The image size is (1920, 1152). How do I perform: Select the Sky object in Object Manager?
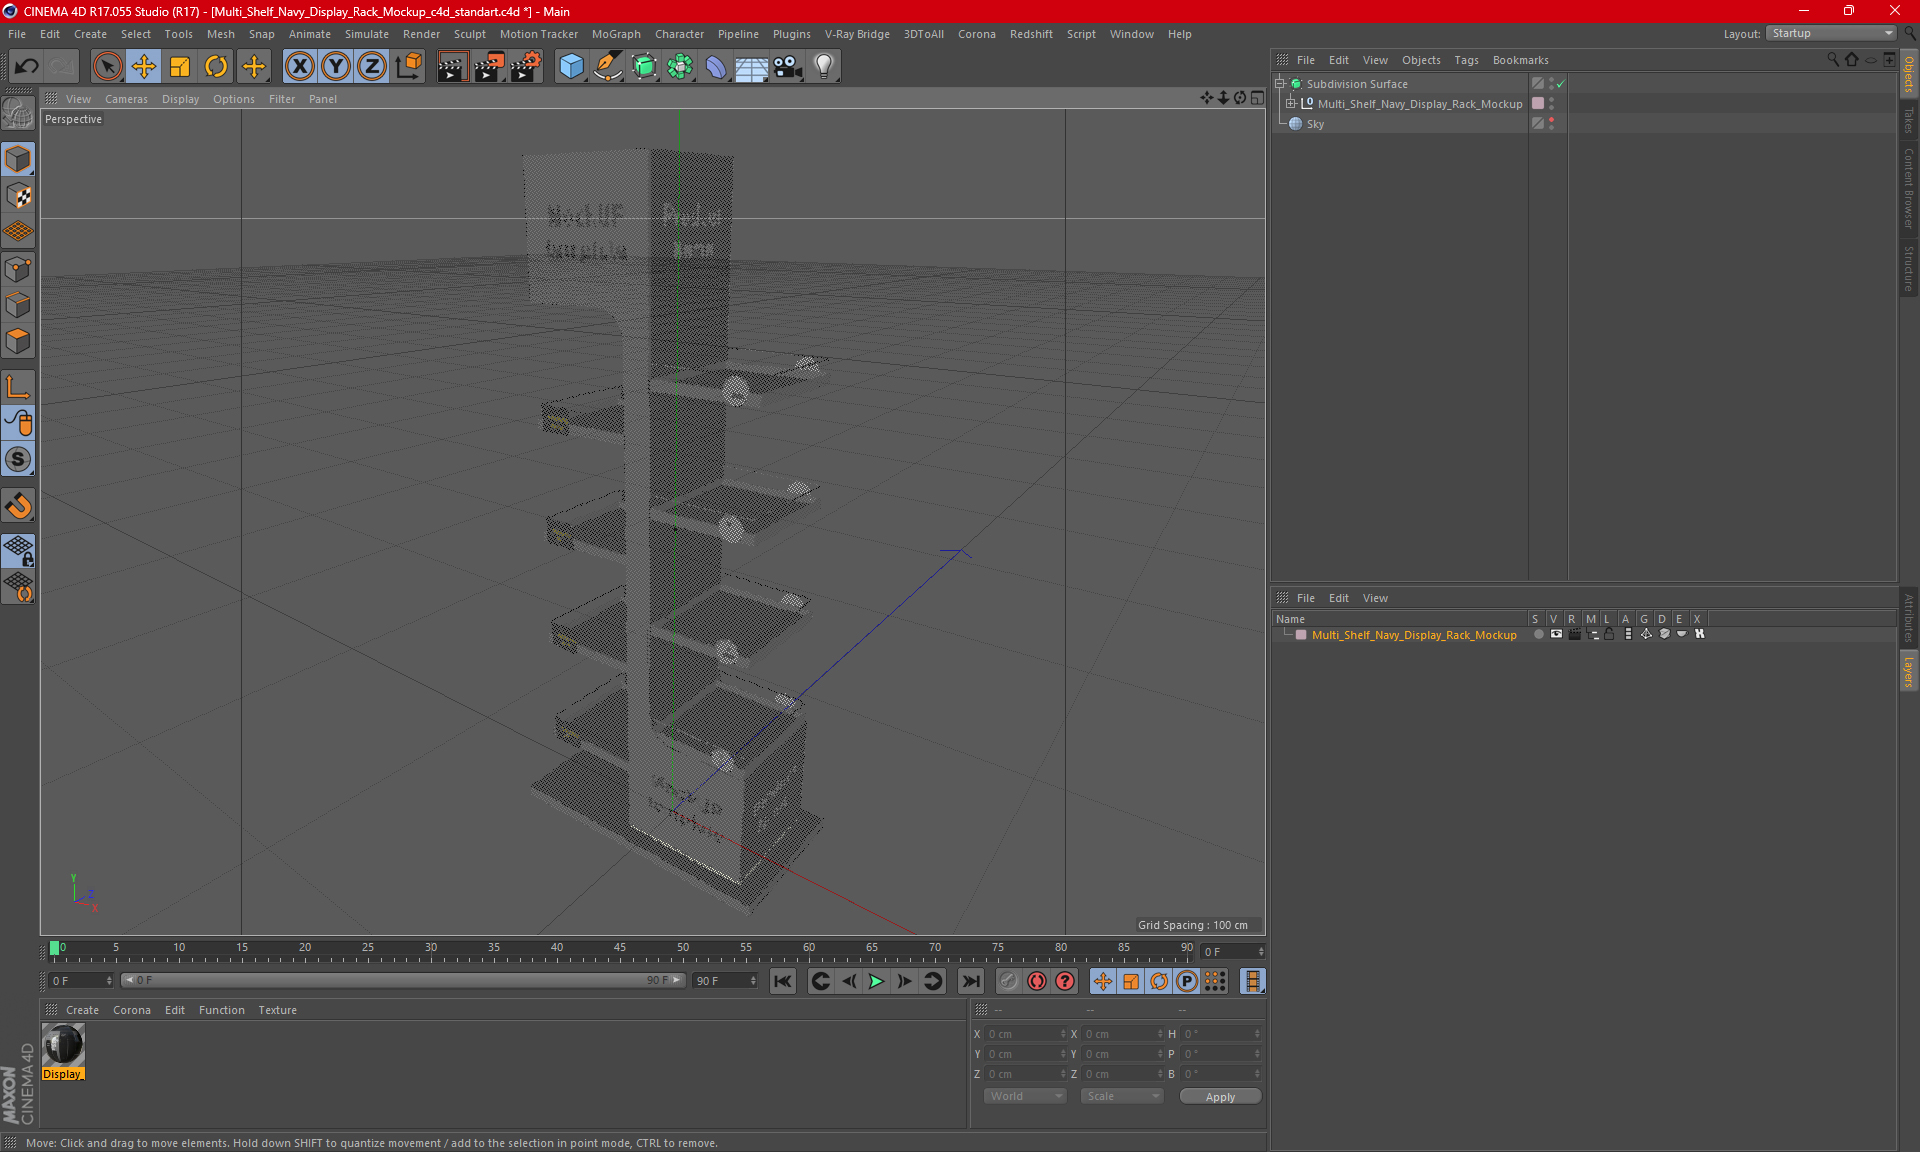[1314, 124]
